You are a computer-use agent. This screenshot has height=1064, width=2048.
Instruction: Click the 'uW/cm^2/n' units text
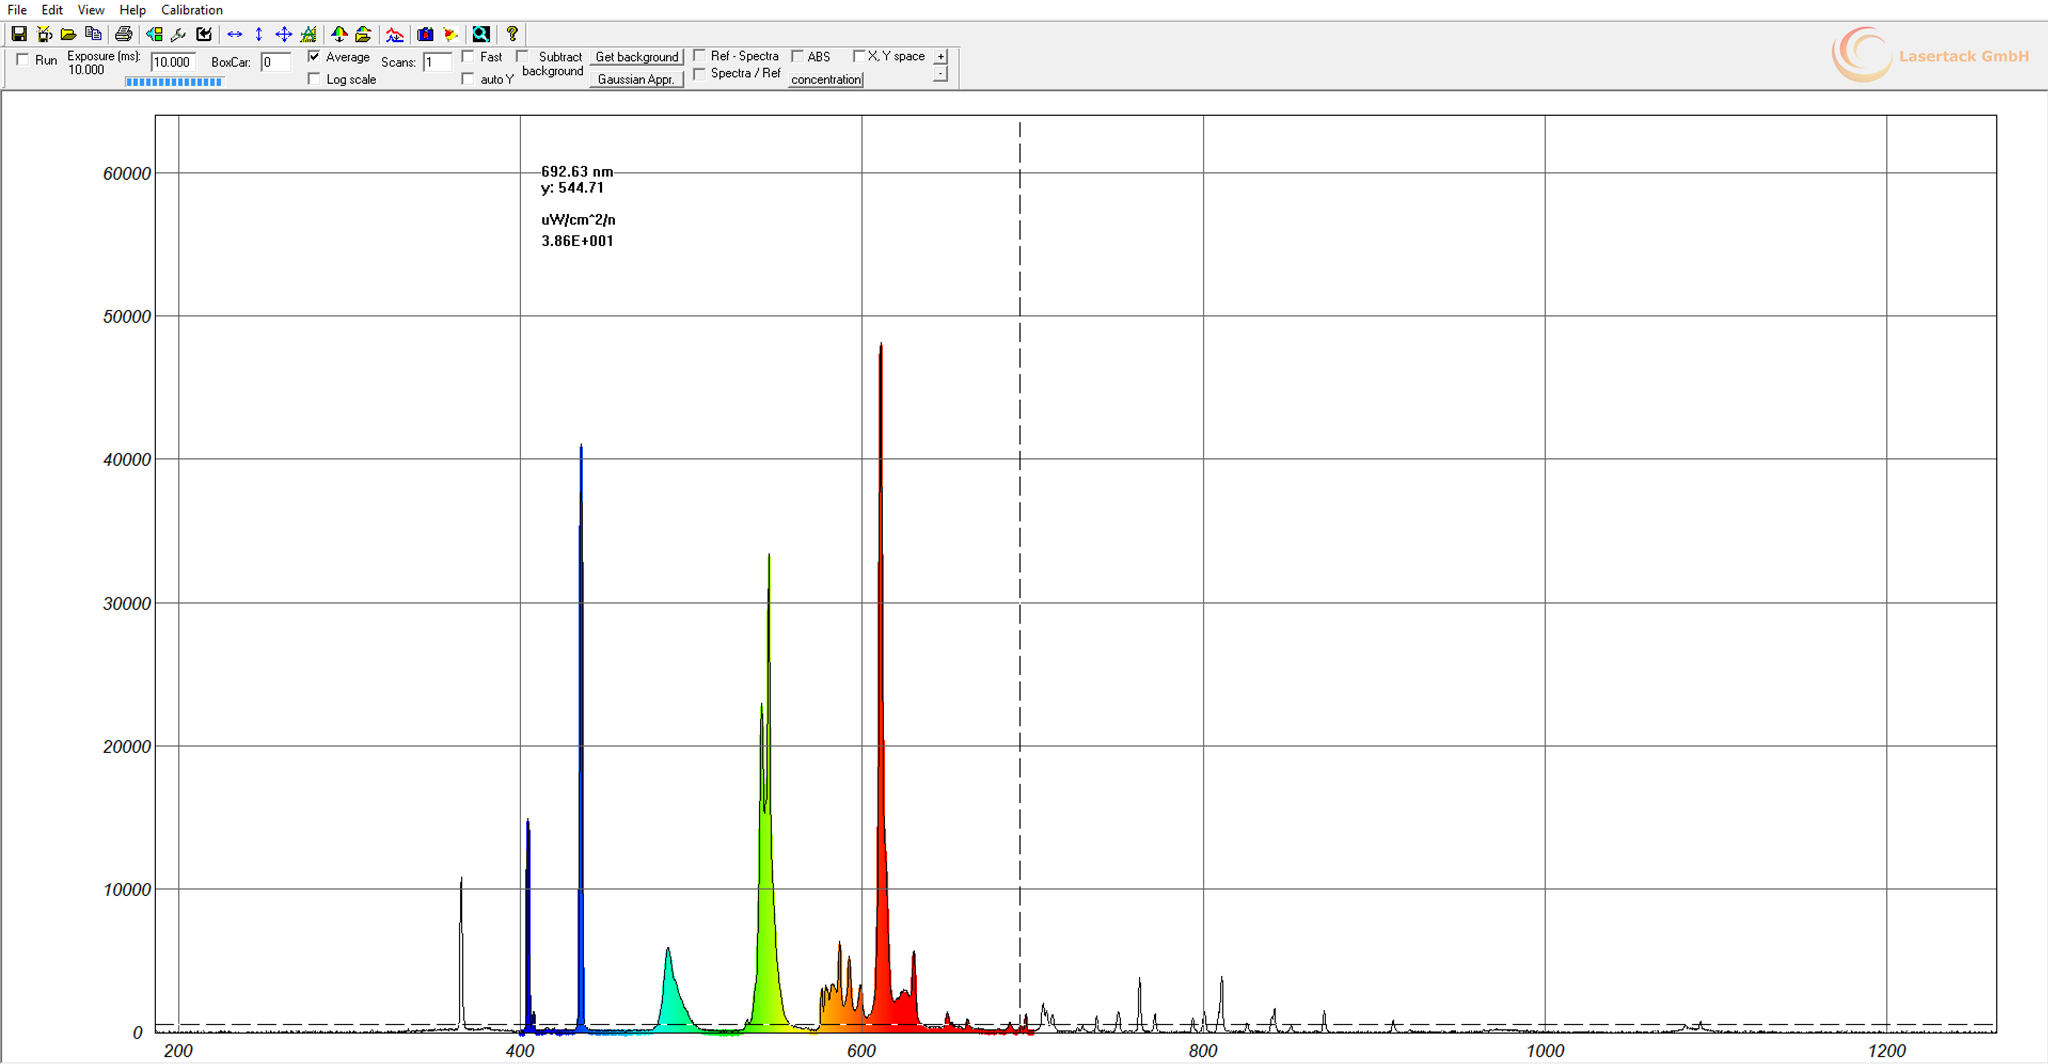pos(578,219)
